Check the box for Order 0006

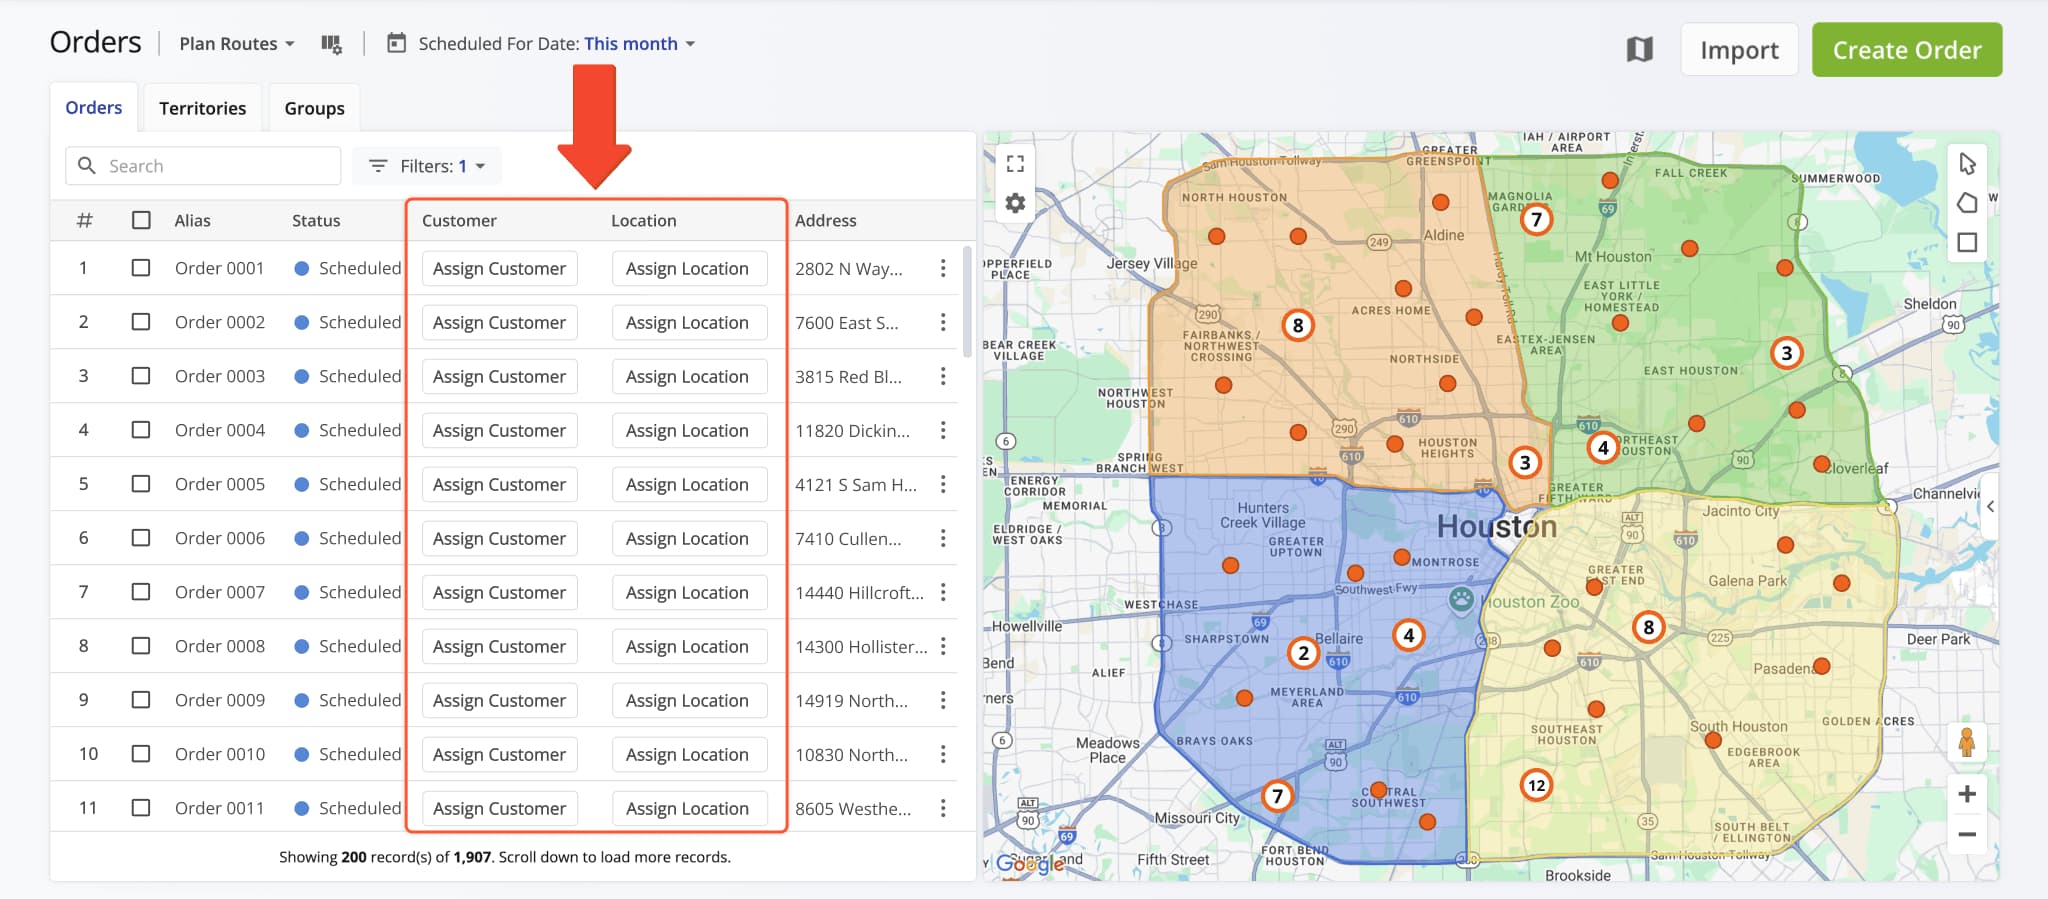(141, 538)
